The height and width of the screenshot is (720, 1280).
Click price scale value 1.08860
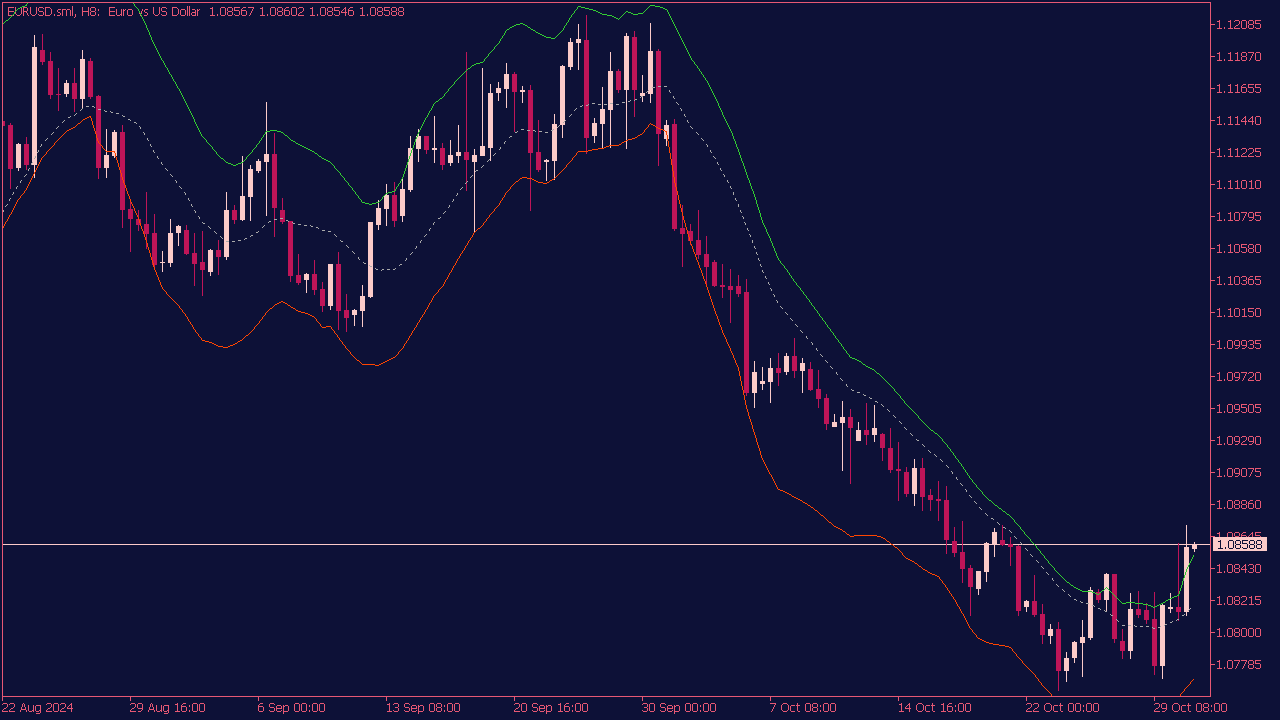pos(1240,505)
